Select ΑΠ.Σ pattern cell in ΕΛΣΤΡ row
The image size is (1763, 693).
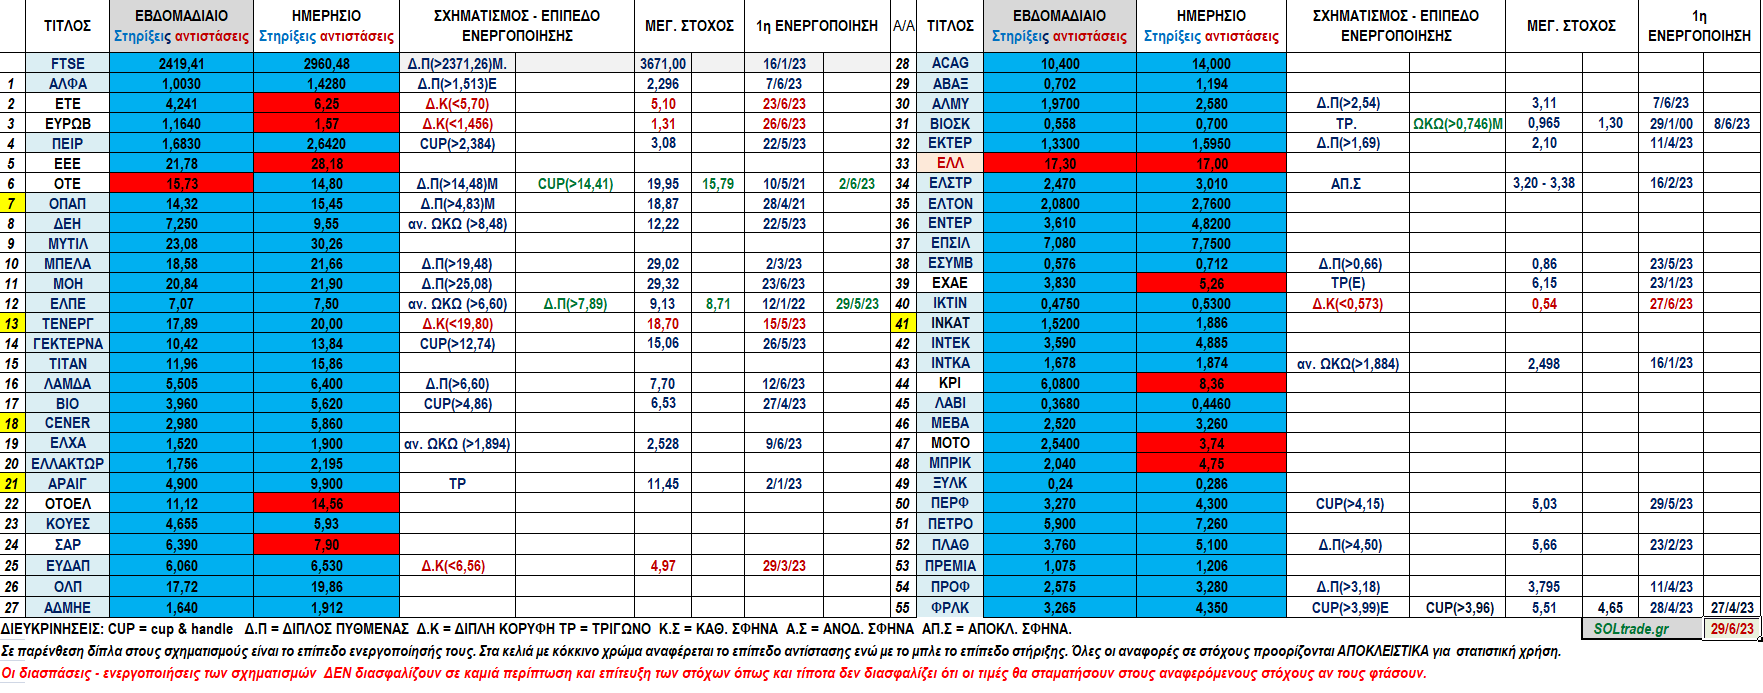coord(1346,184)
